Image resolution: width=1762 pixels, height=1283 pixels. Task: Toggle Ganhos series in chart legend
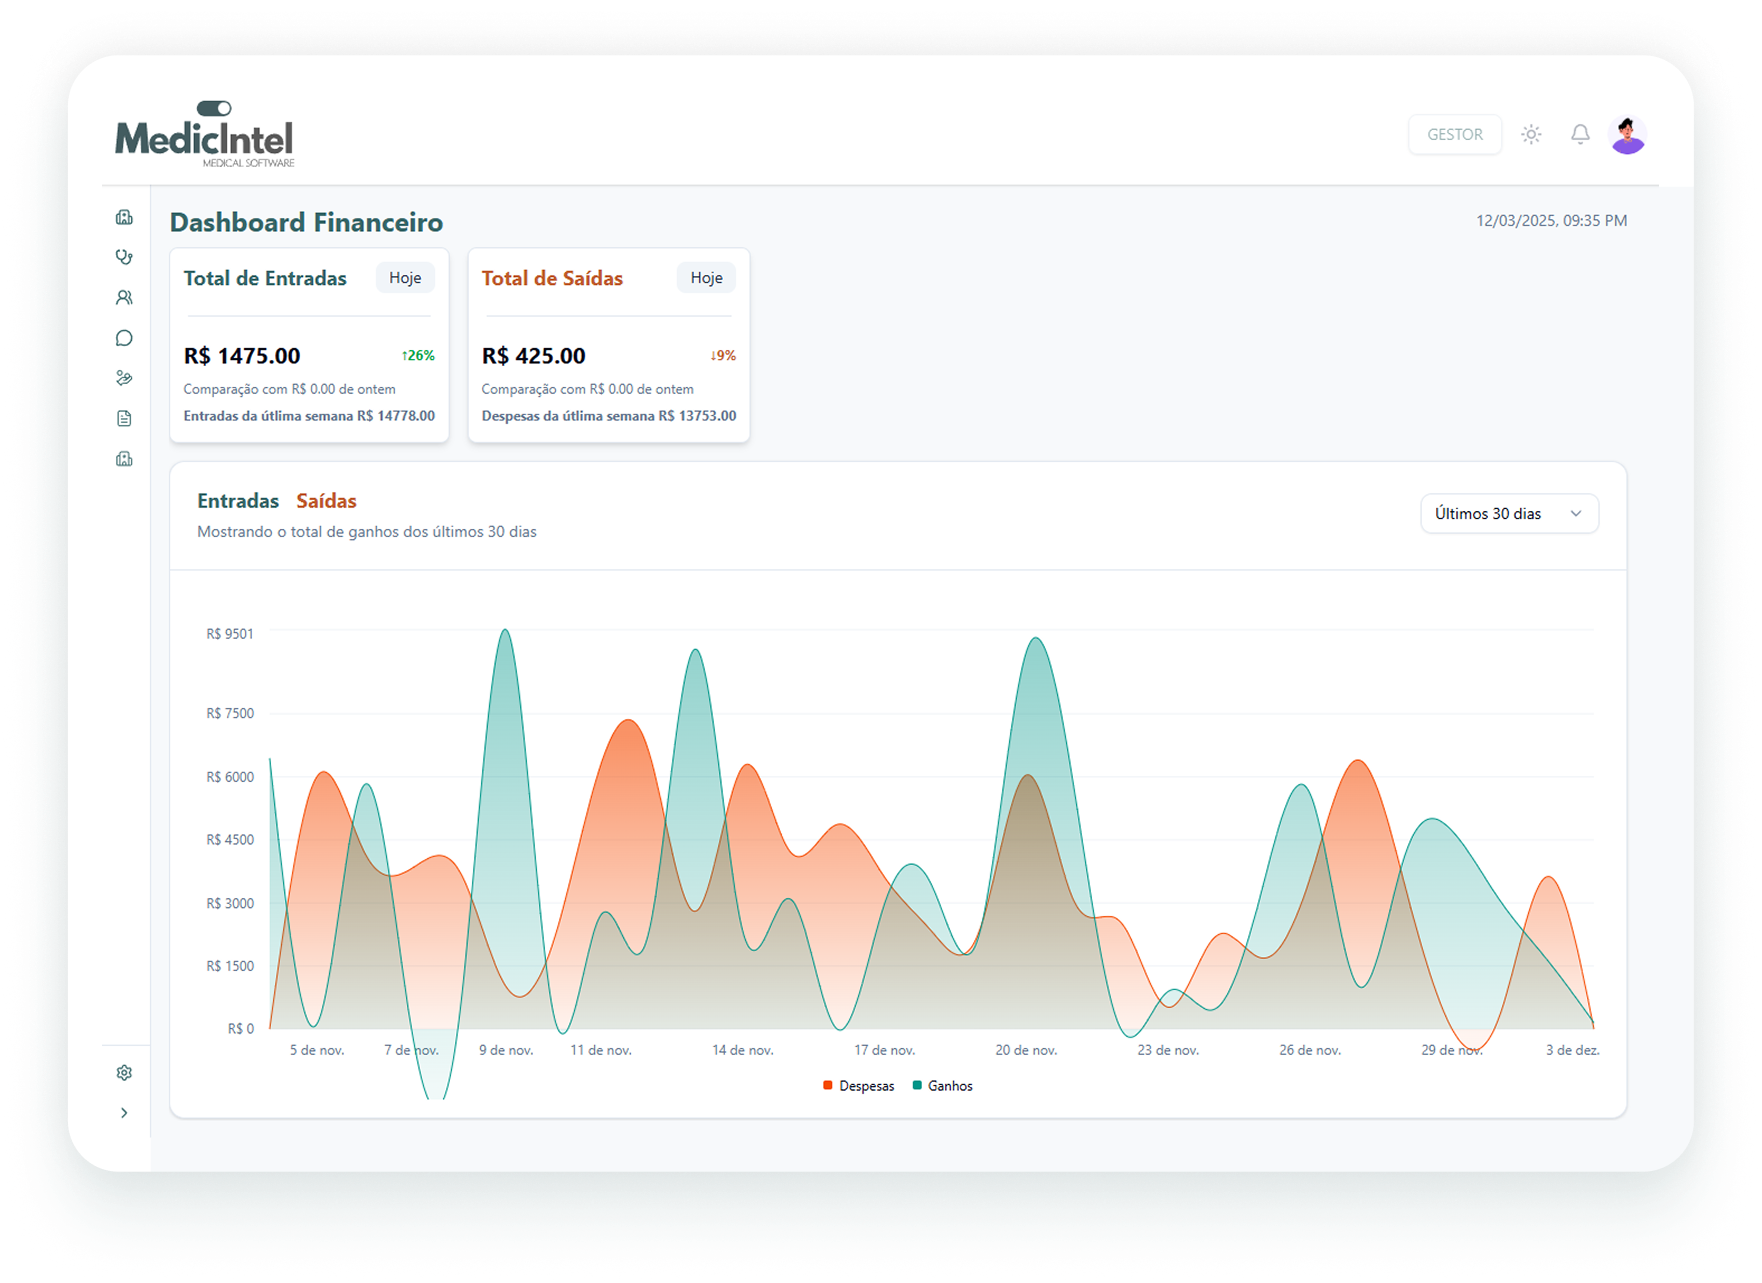[949, 1086]
